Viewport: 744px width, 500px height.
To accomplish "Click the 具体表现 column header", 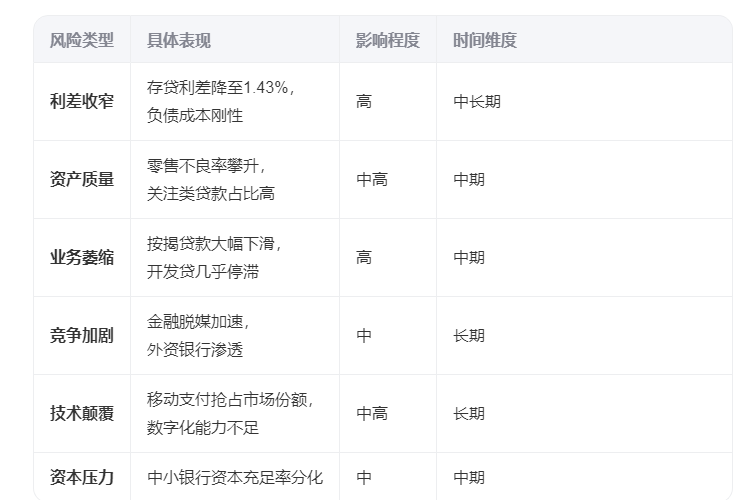I will tap(179, 40).
